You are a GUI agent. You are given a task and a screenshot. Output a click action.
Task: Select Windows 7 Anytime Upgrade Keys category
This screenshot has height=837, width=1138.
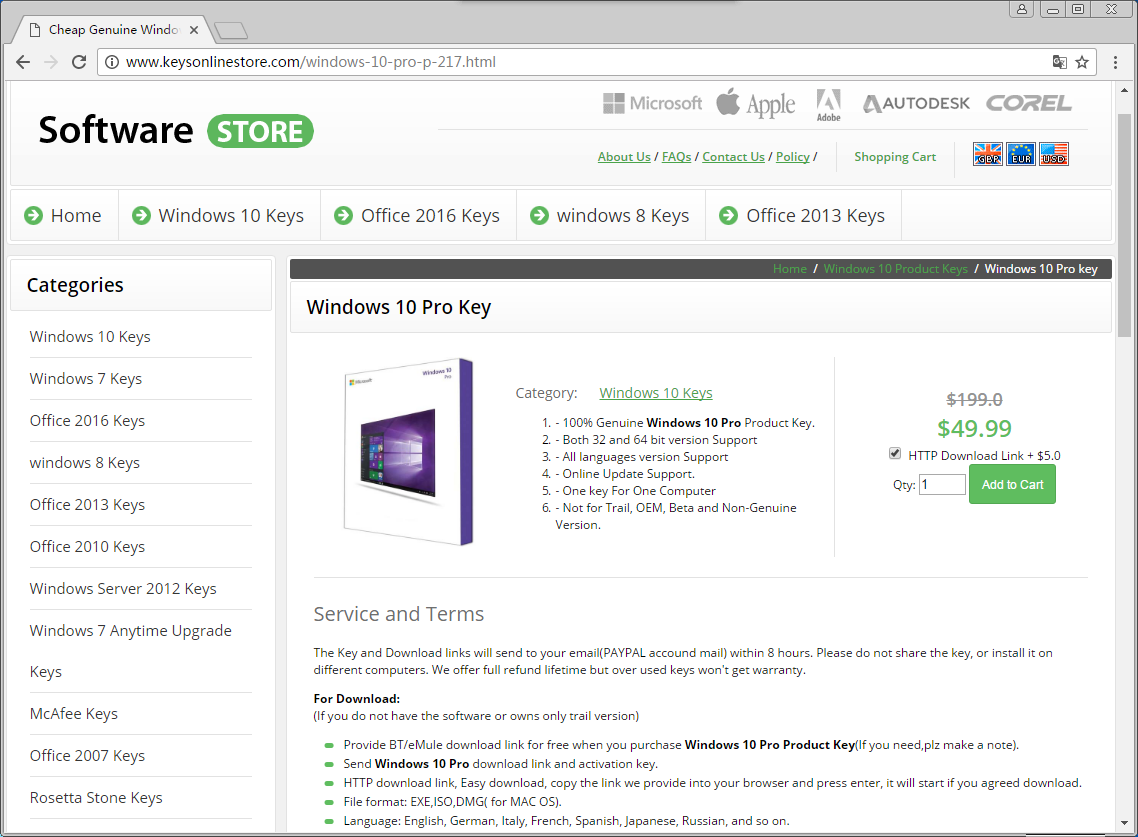[131, 651]
